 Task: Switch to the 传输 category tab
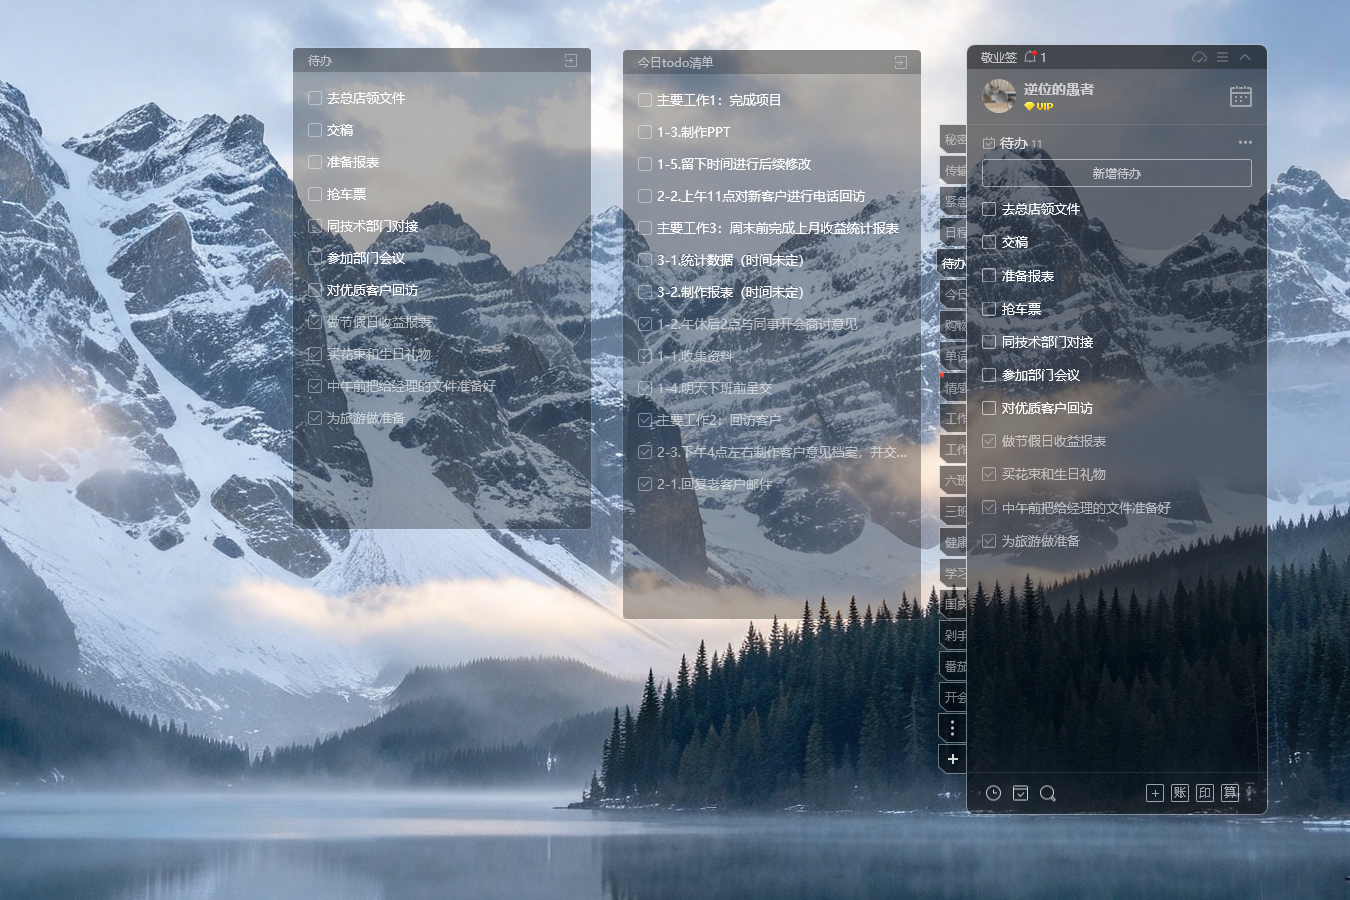[x=954, y=171]
